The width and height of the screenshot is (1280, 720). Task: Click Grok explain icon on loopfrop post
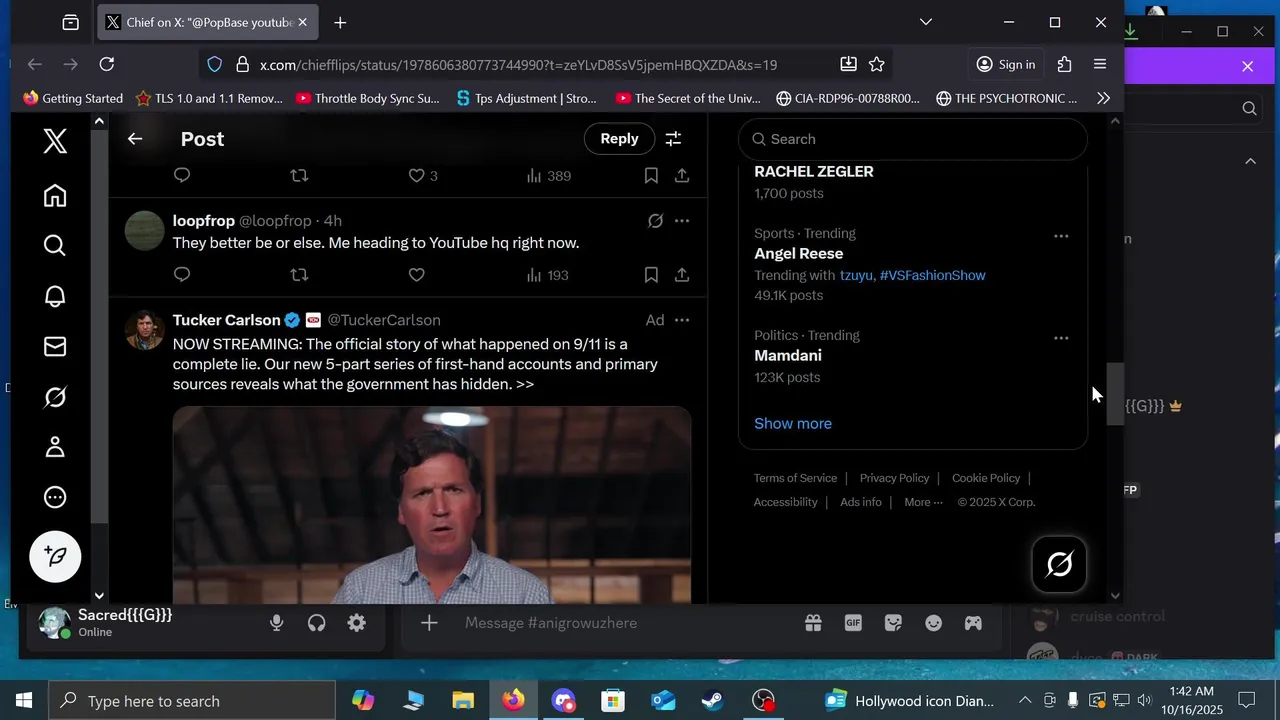coord(655,221)
